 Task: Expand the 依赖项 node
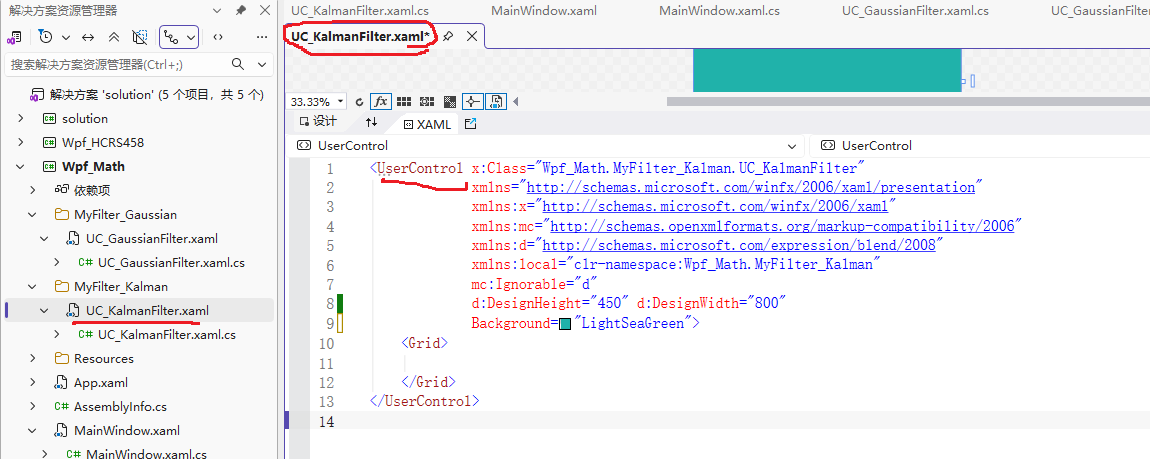[x=32, y=191]
